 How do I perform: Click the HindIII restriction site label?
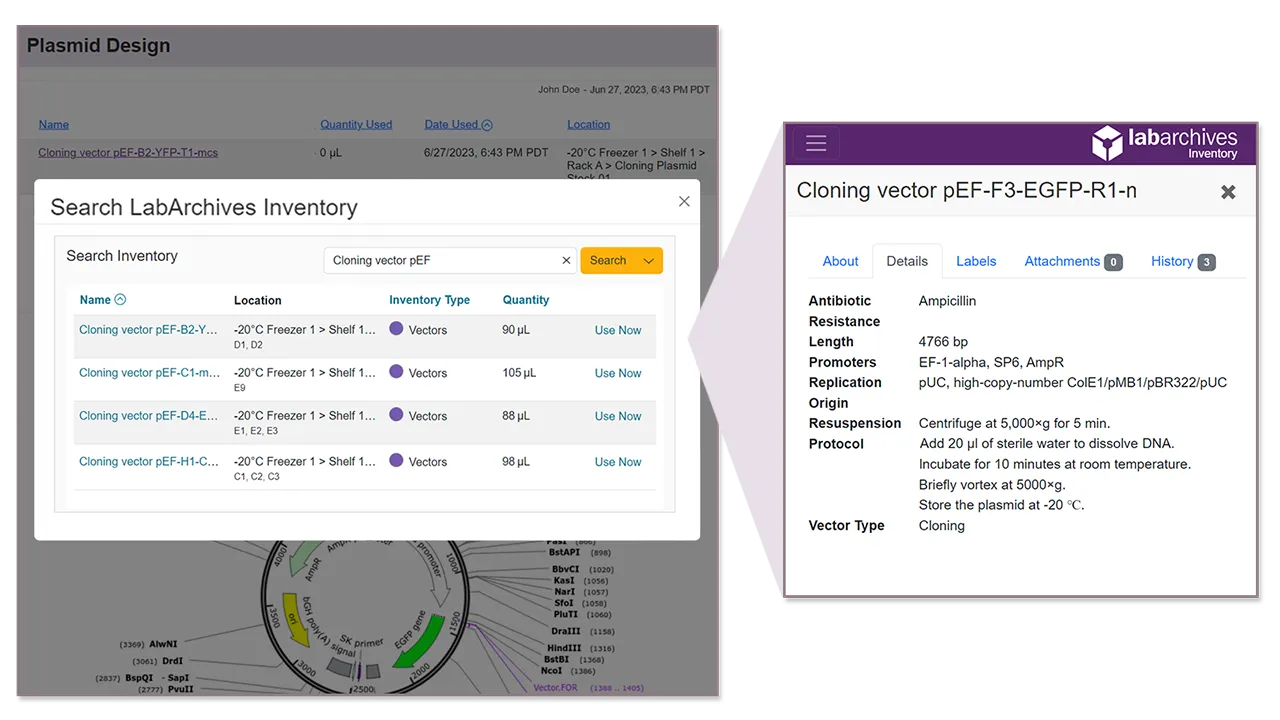point(565,648)
